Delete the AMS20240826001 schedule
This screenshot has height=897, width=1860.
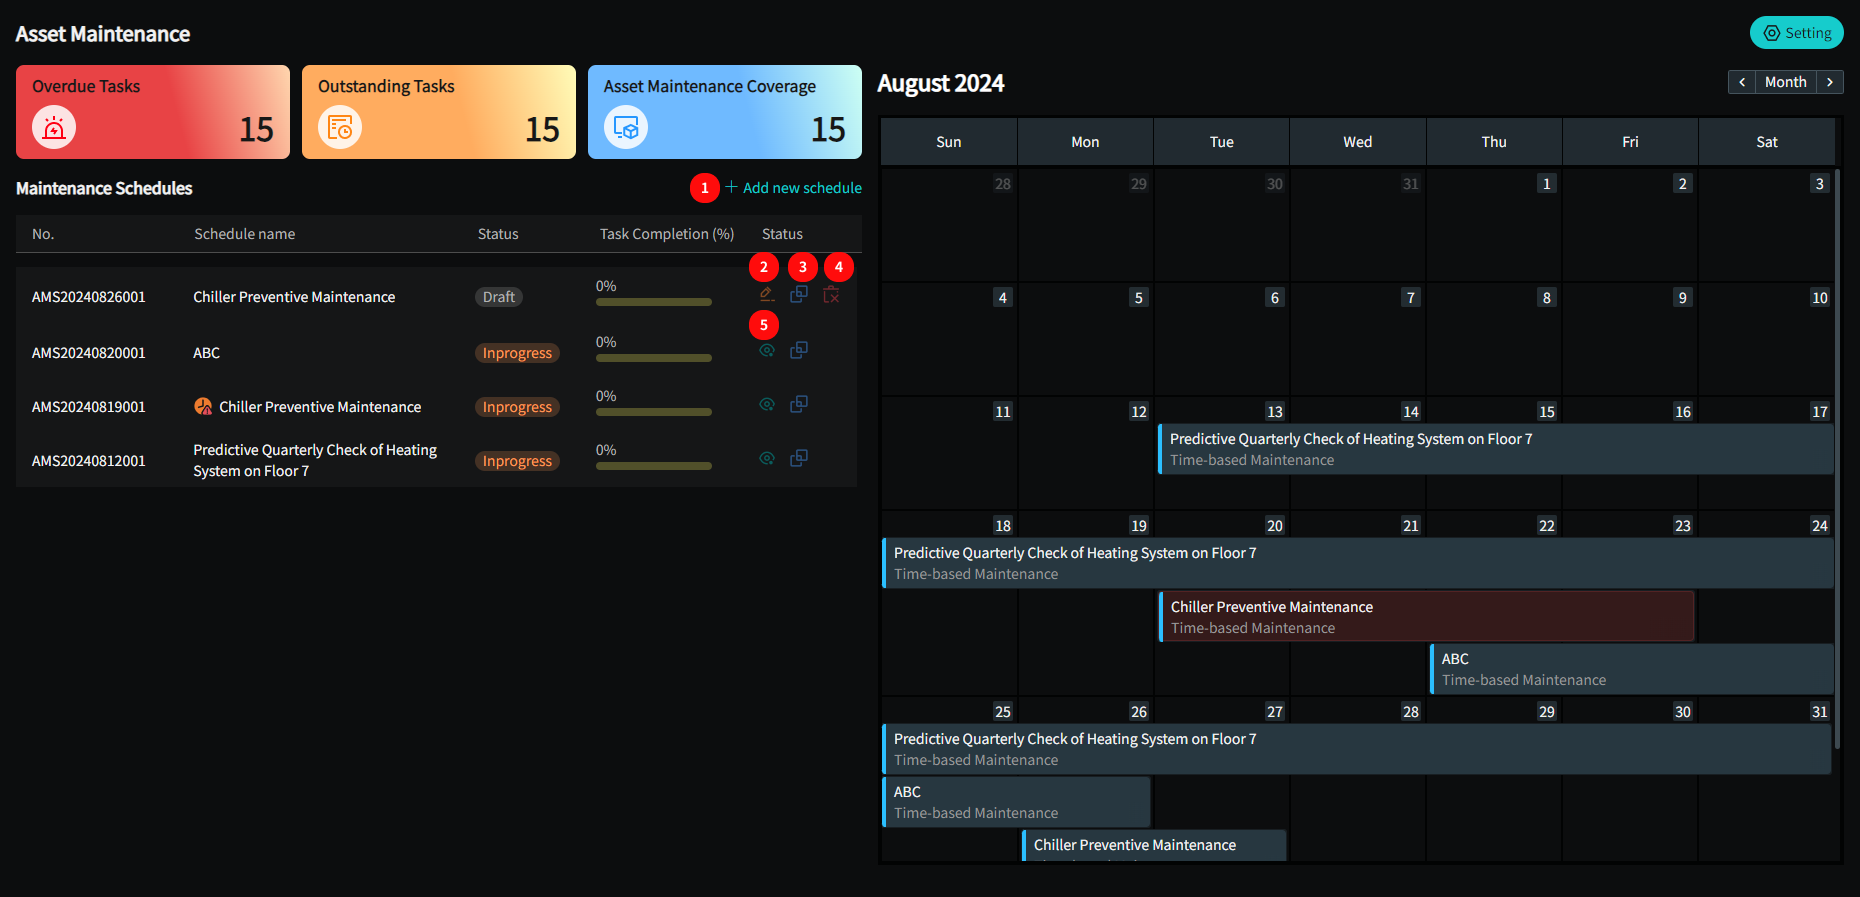click(x=831, y=295)
